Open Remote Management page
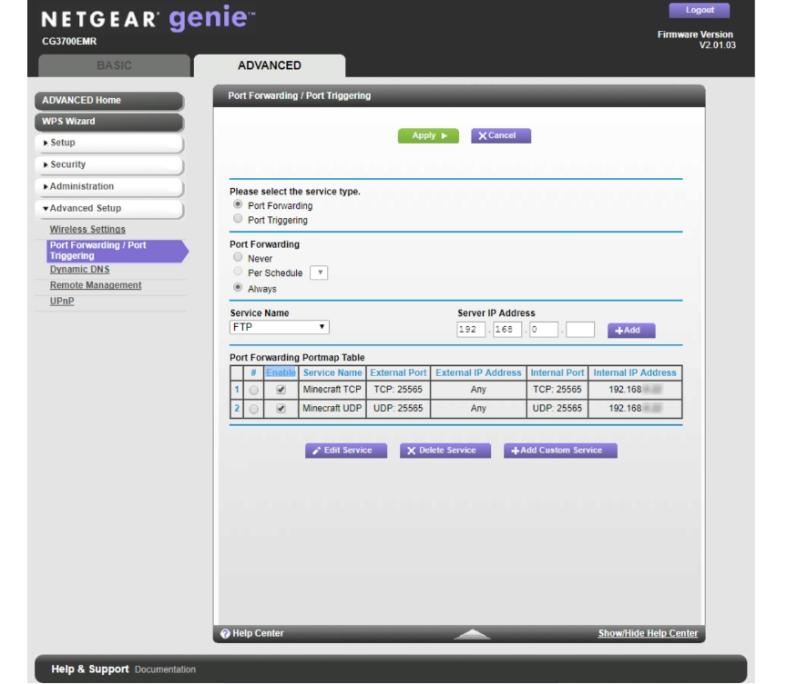Viewport: 787px width, 684px height. (95, 286)
